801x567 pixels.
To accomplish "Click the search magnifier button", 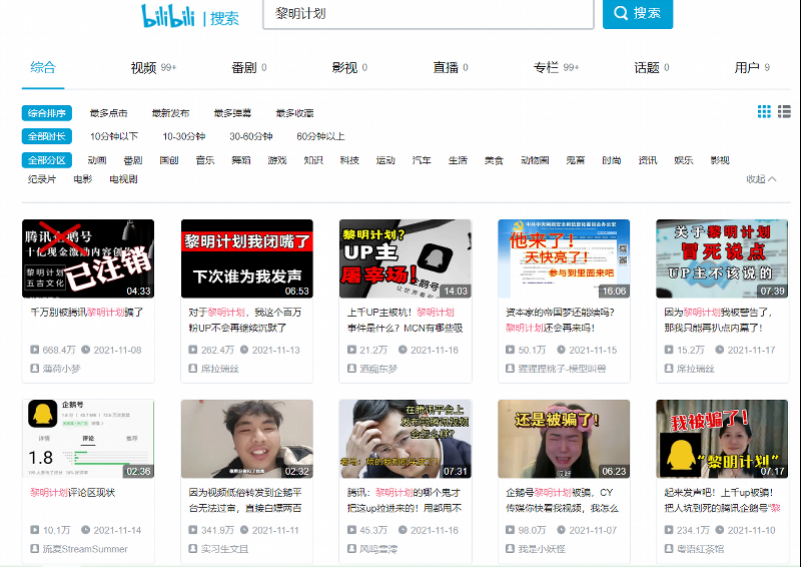I will point(638,13).
